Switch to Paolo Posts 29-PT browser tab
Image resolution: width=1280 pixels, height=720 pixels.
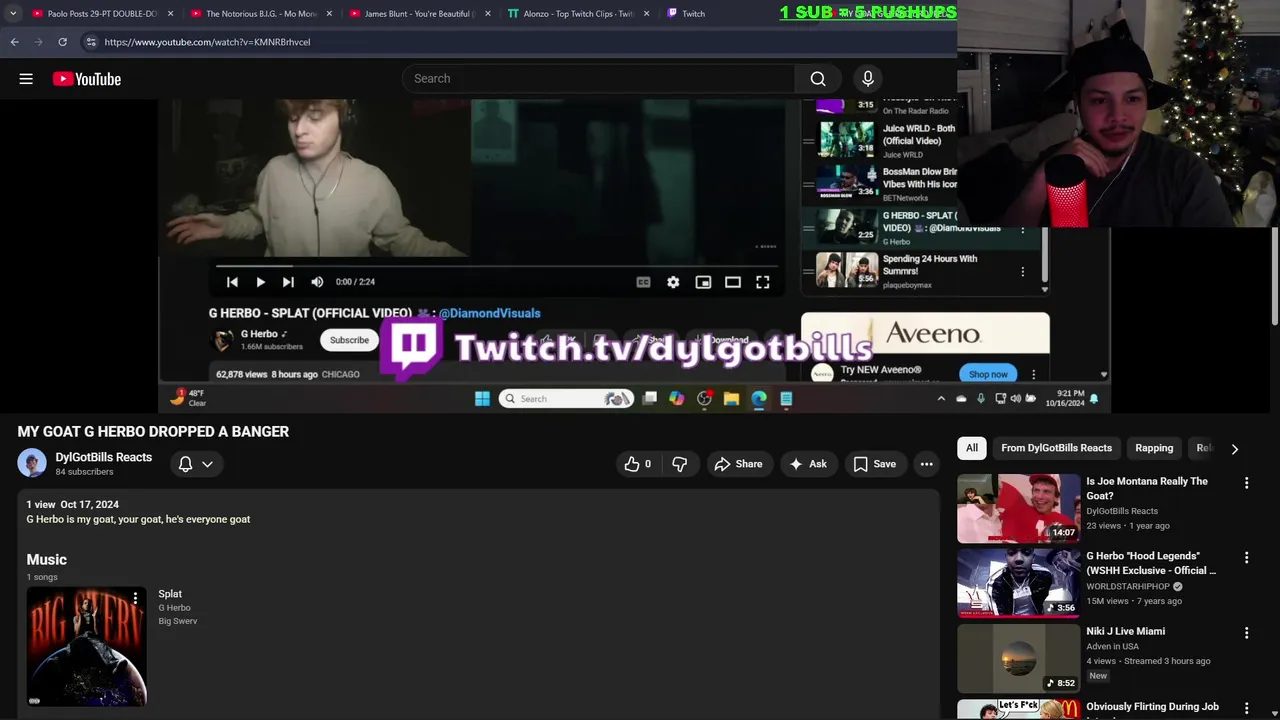point(102,14)
